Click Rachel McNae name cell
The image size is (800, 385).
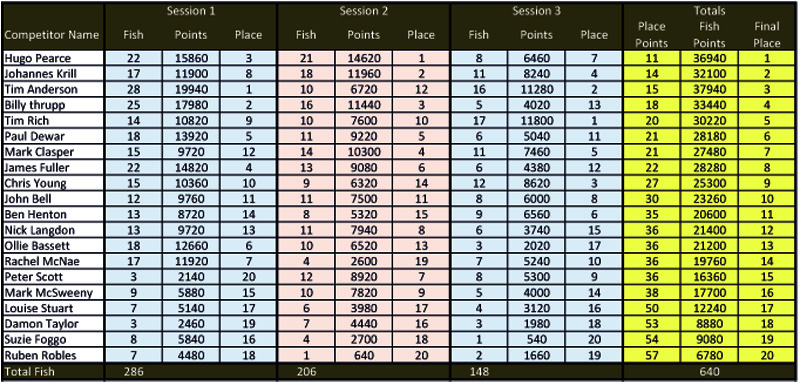coord(53,262)
